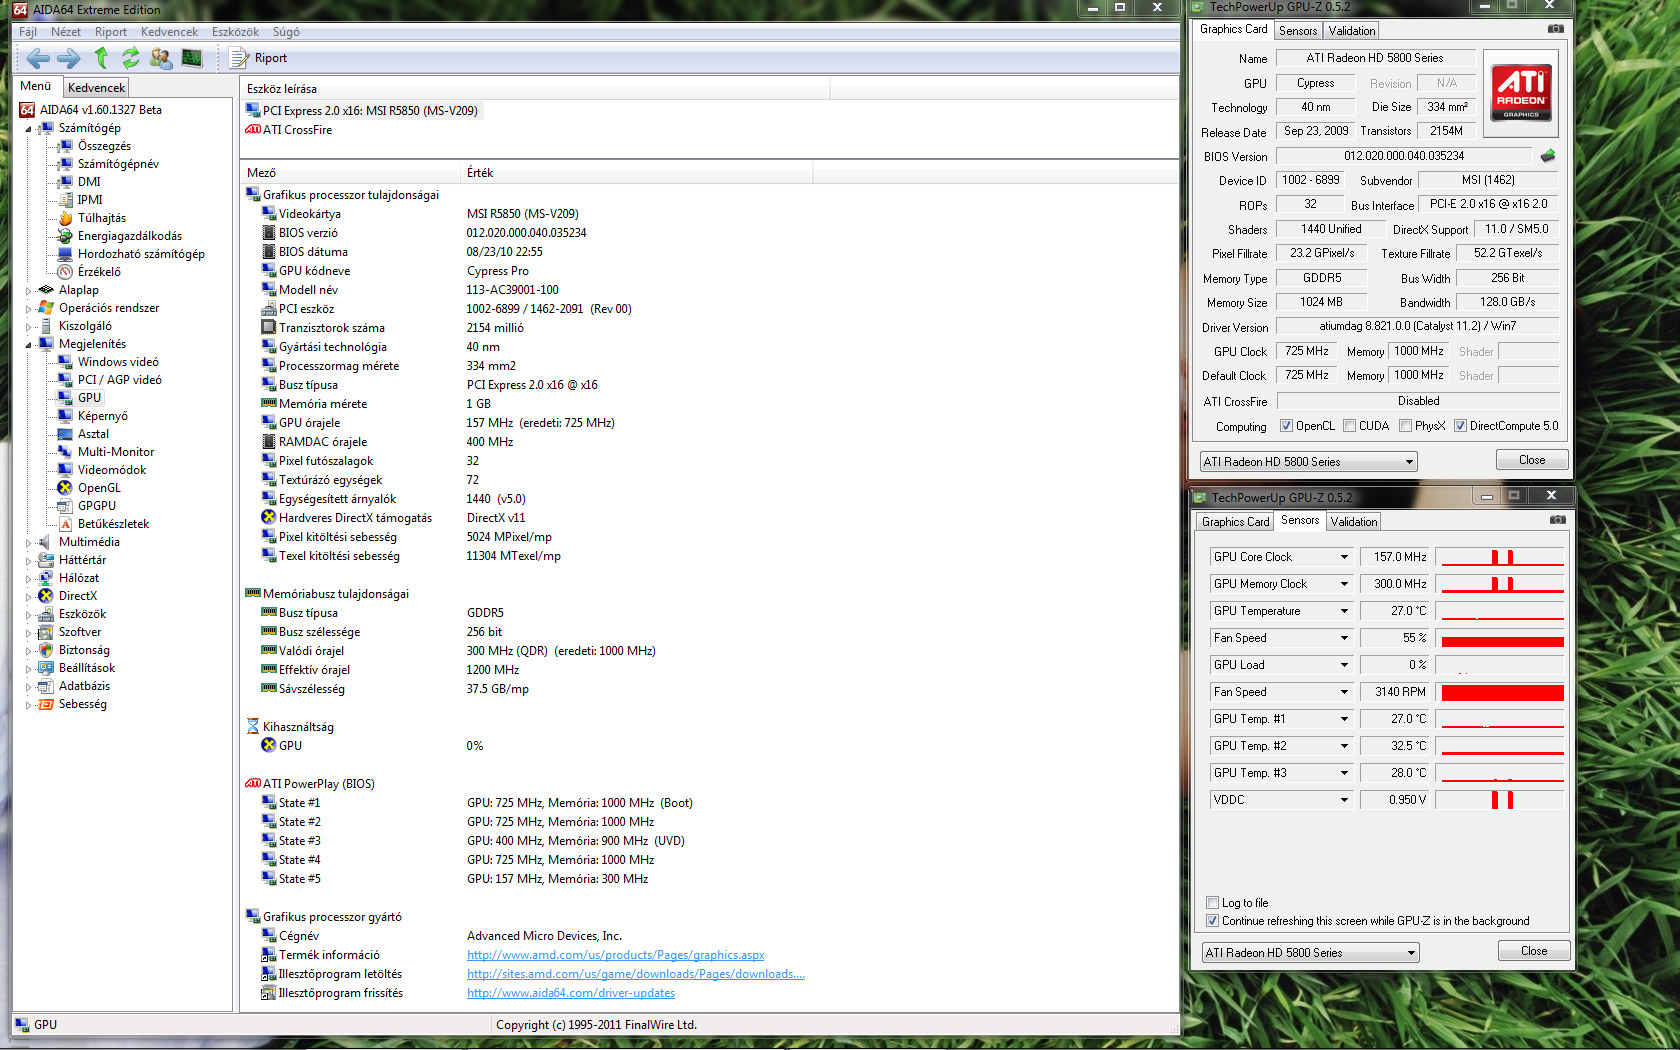Open the system monitor graph toolbar icon

(x=192, y=58)
